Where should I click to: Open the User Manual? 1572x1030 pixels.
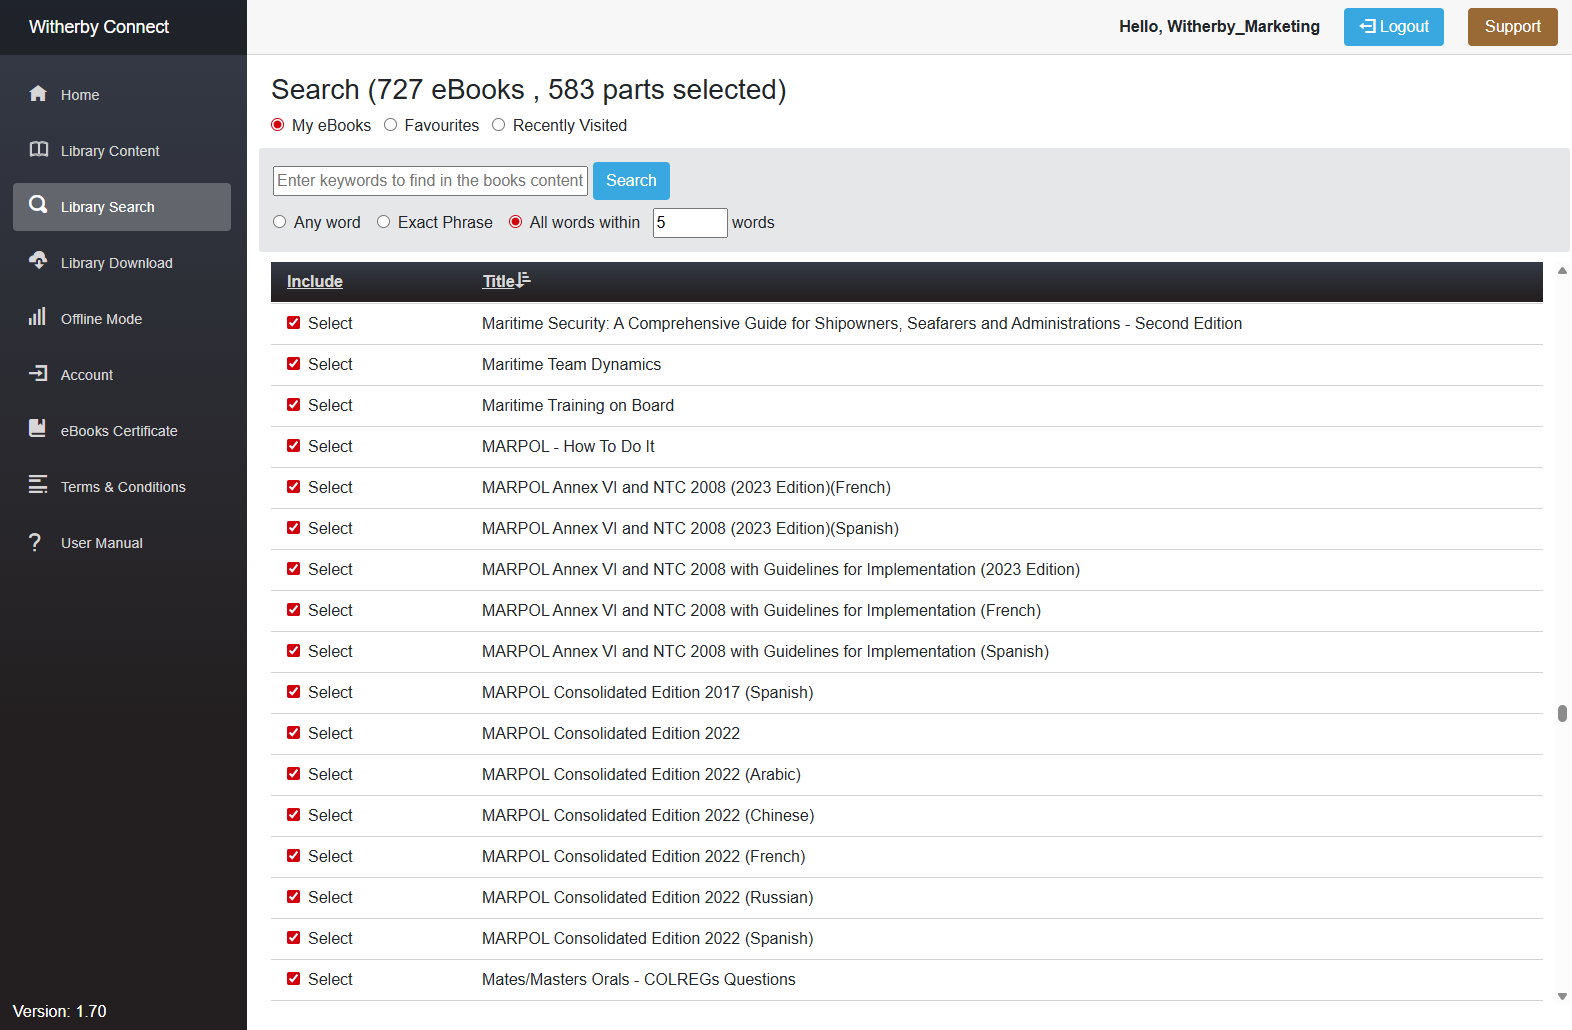click(x=122, y=543)
